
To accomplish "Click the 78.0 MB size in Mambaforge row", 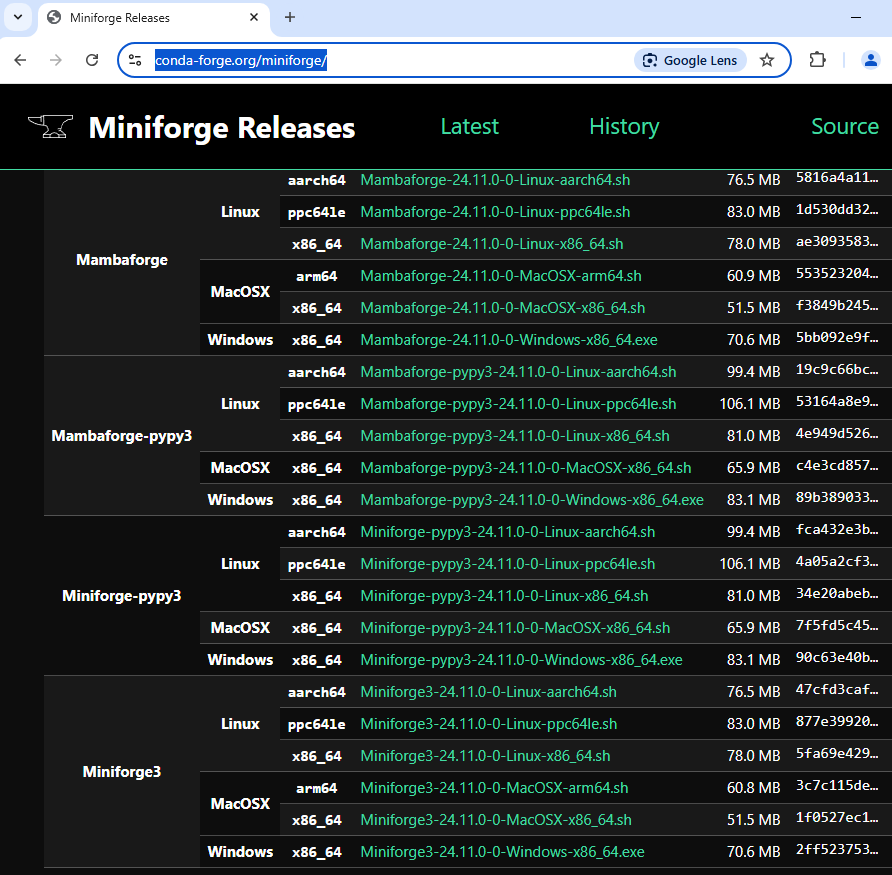I will pos(753,243).
